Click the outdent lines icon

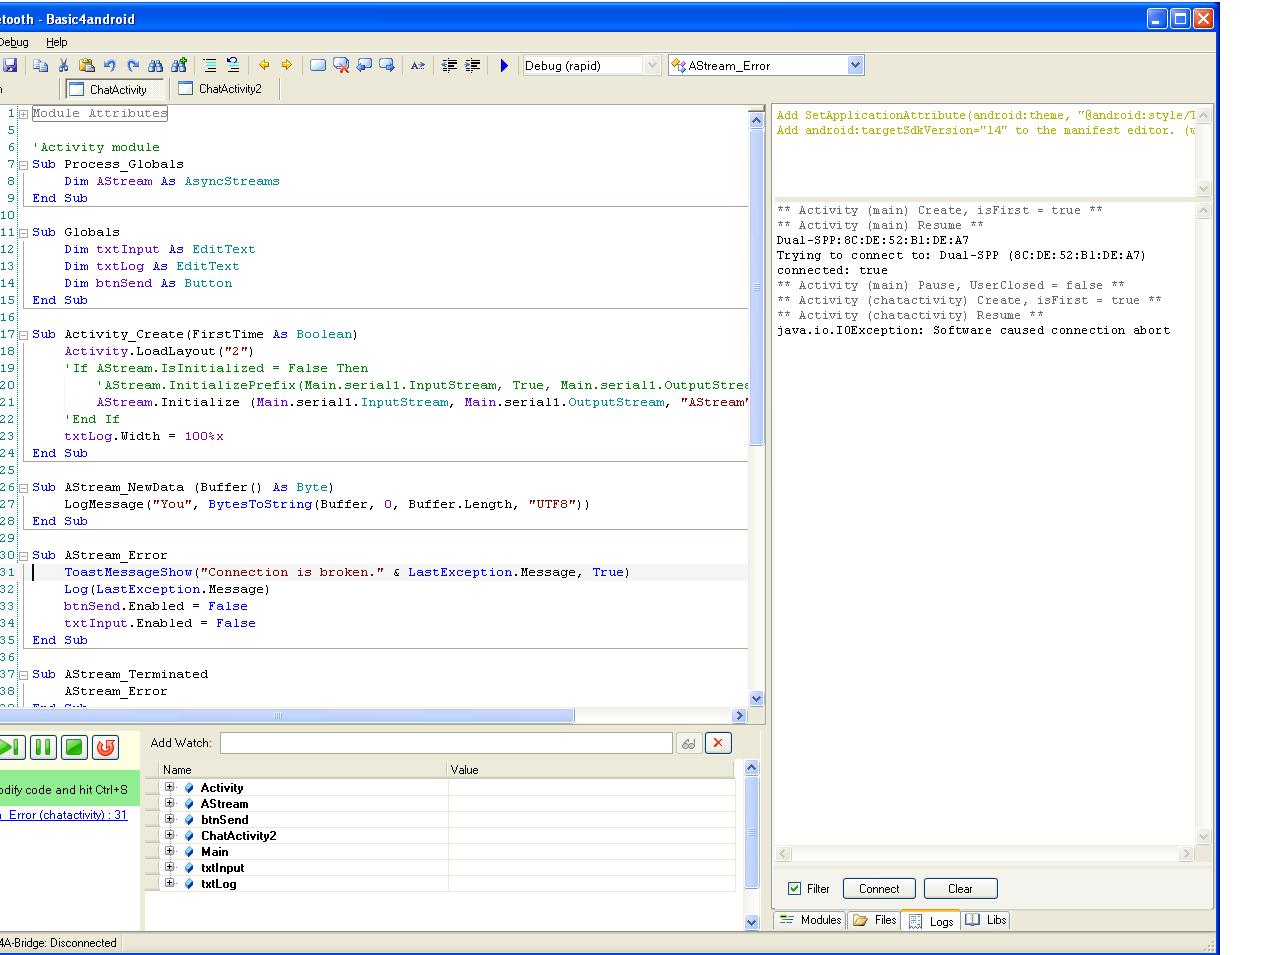[233, 65]
